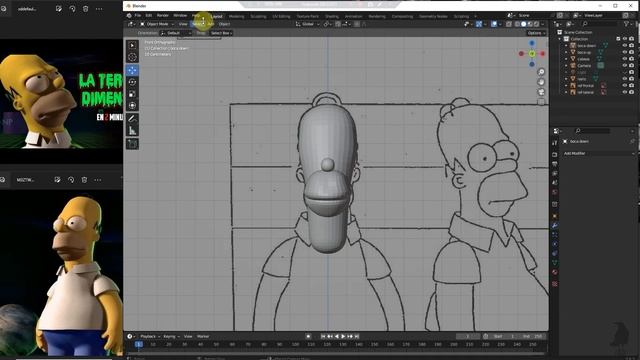Open the Marker menu in the timeline
The height and width of the screenshot is (360, 640).
(x=203, y=336)
